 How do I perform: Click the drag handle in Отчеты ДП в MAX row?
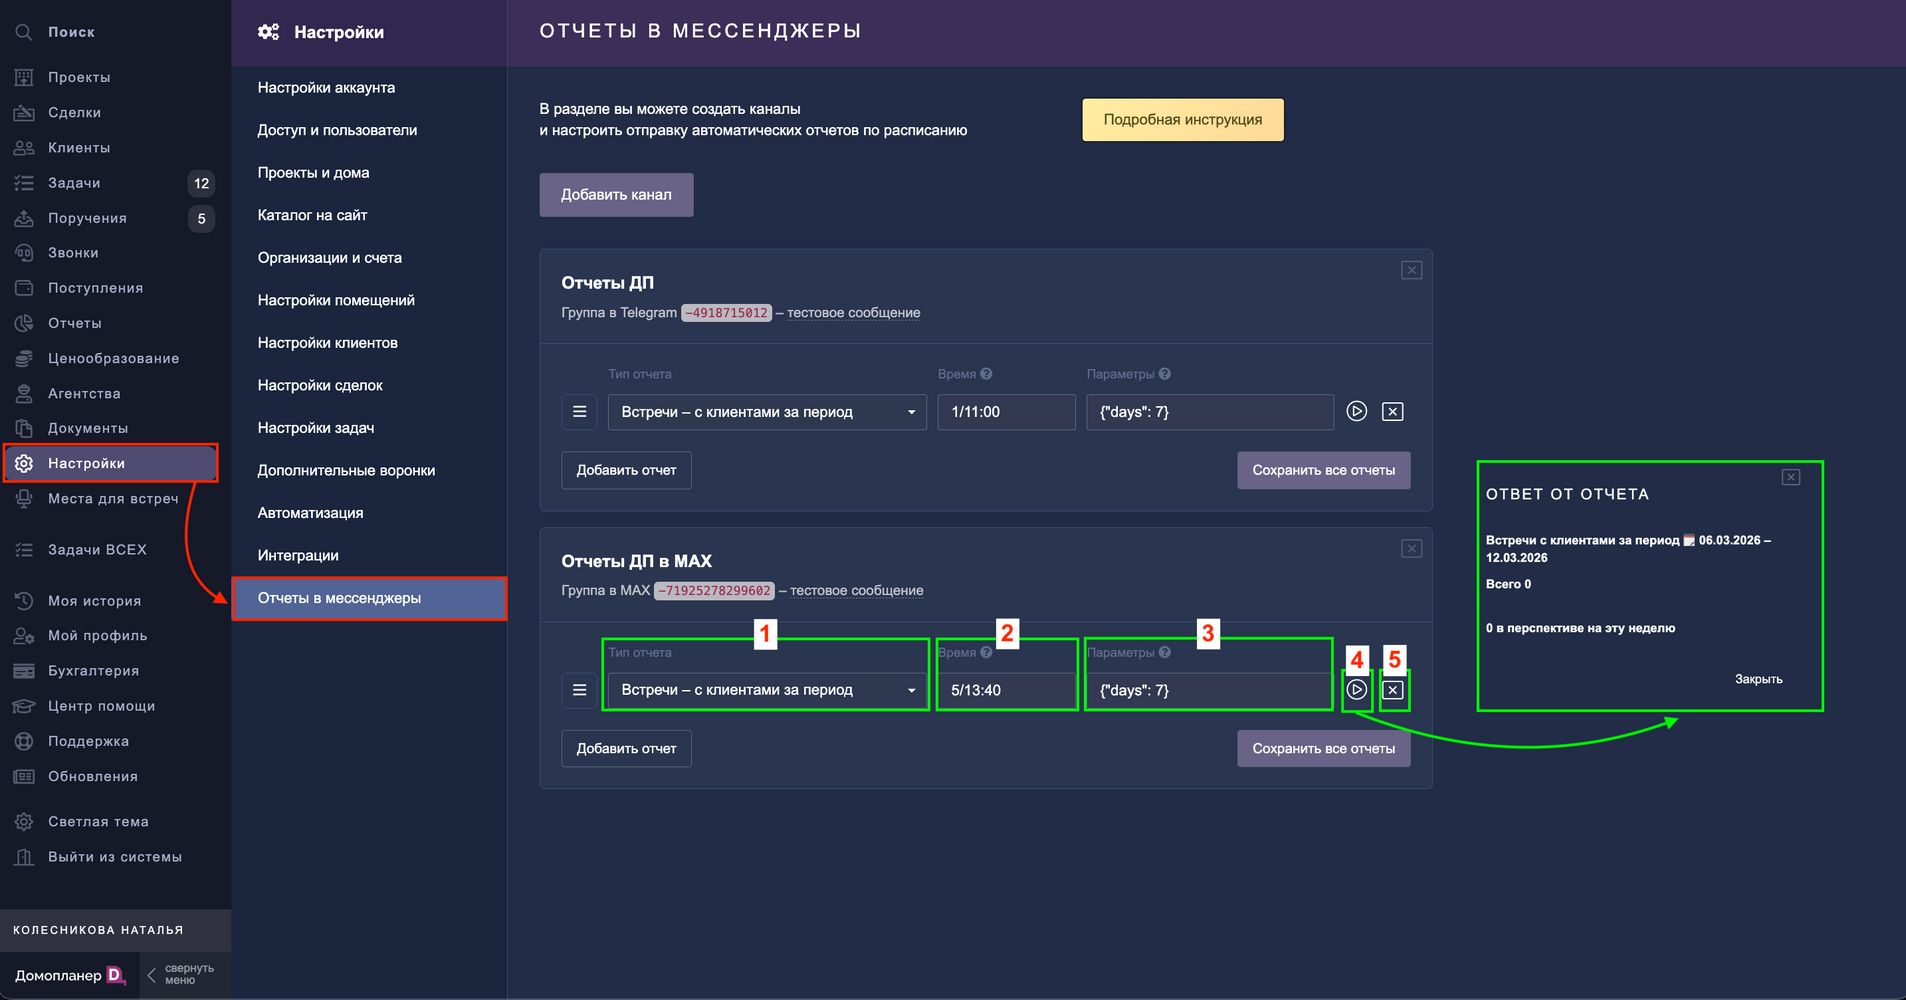(579, 689)
